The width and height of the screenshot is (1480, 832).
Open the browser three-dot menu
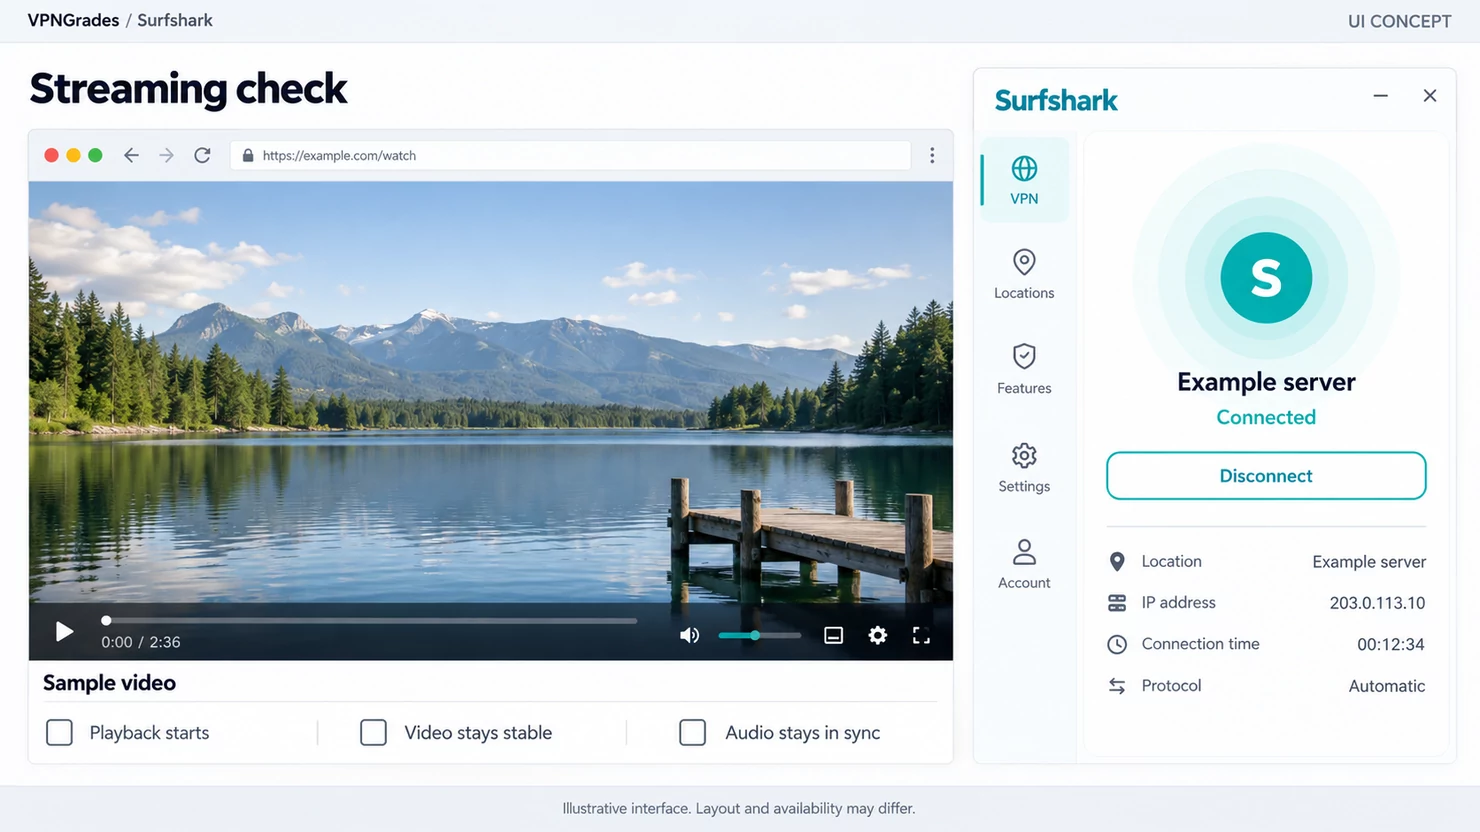coord(932,155)
